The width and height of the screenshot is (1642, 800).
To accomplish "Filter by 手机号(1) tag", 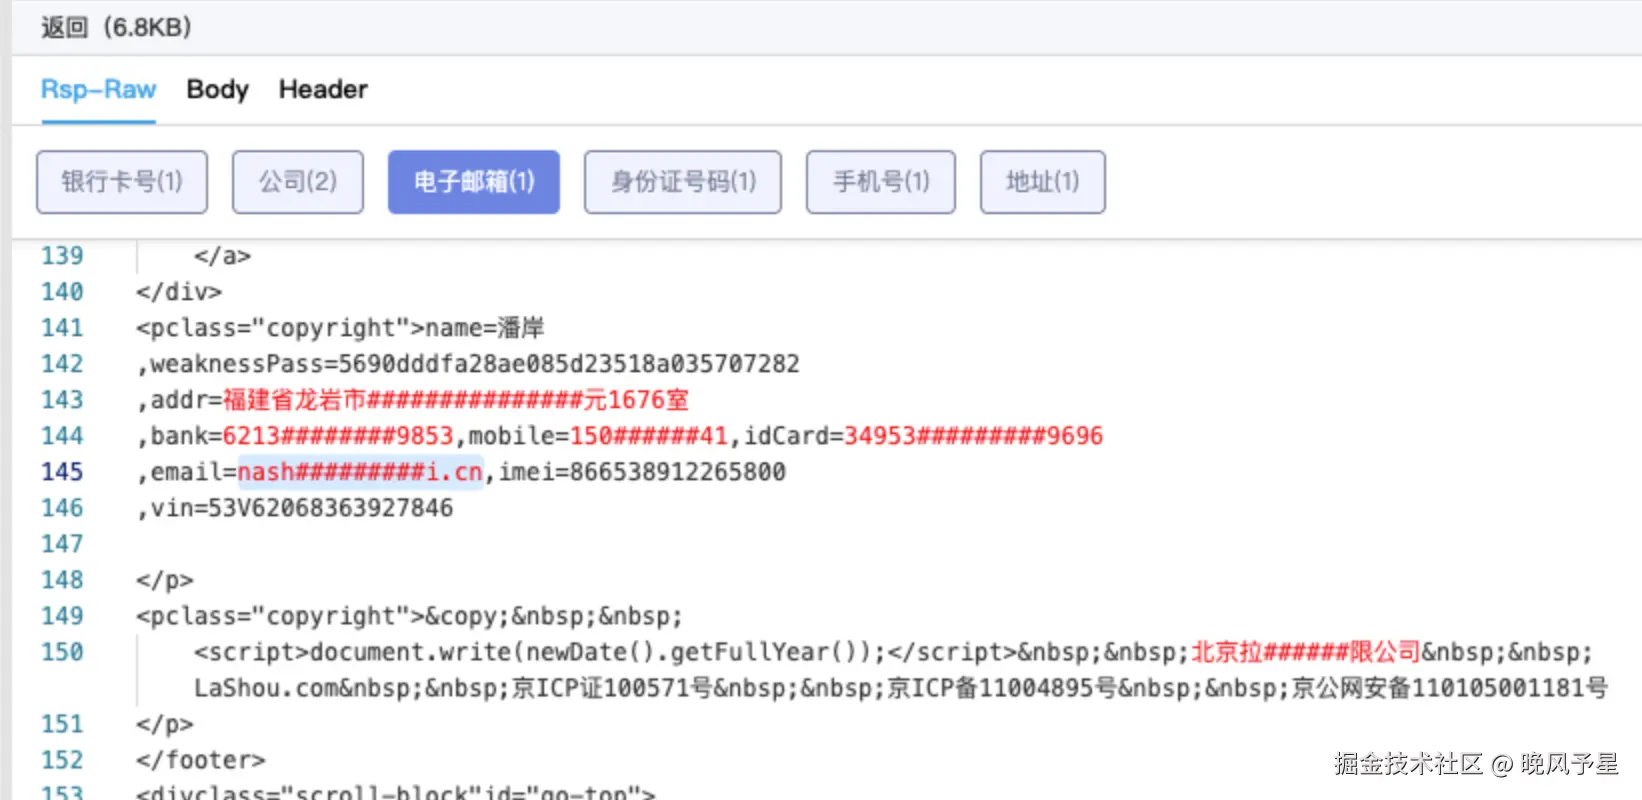I will tap(881, 182).
